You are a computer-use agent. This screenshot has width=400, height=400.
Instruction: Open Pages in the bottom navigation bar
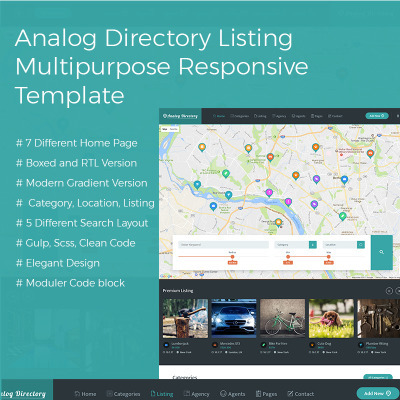(266, 394)
